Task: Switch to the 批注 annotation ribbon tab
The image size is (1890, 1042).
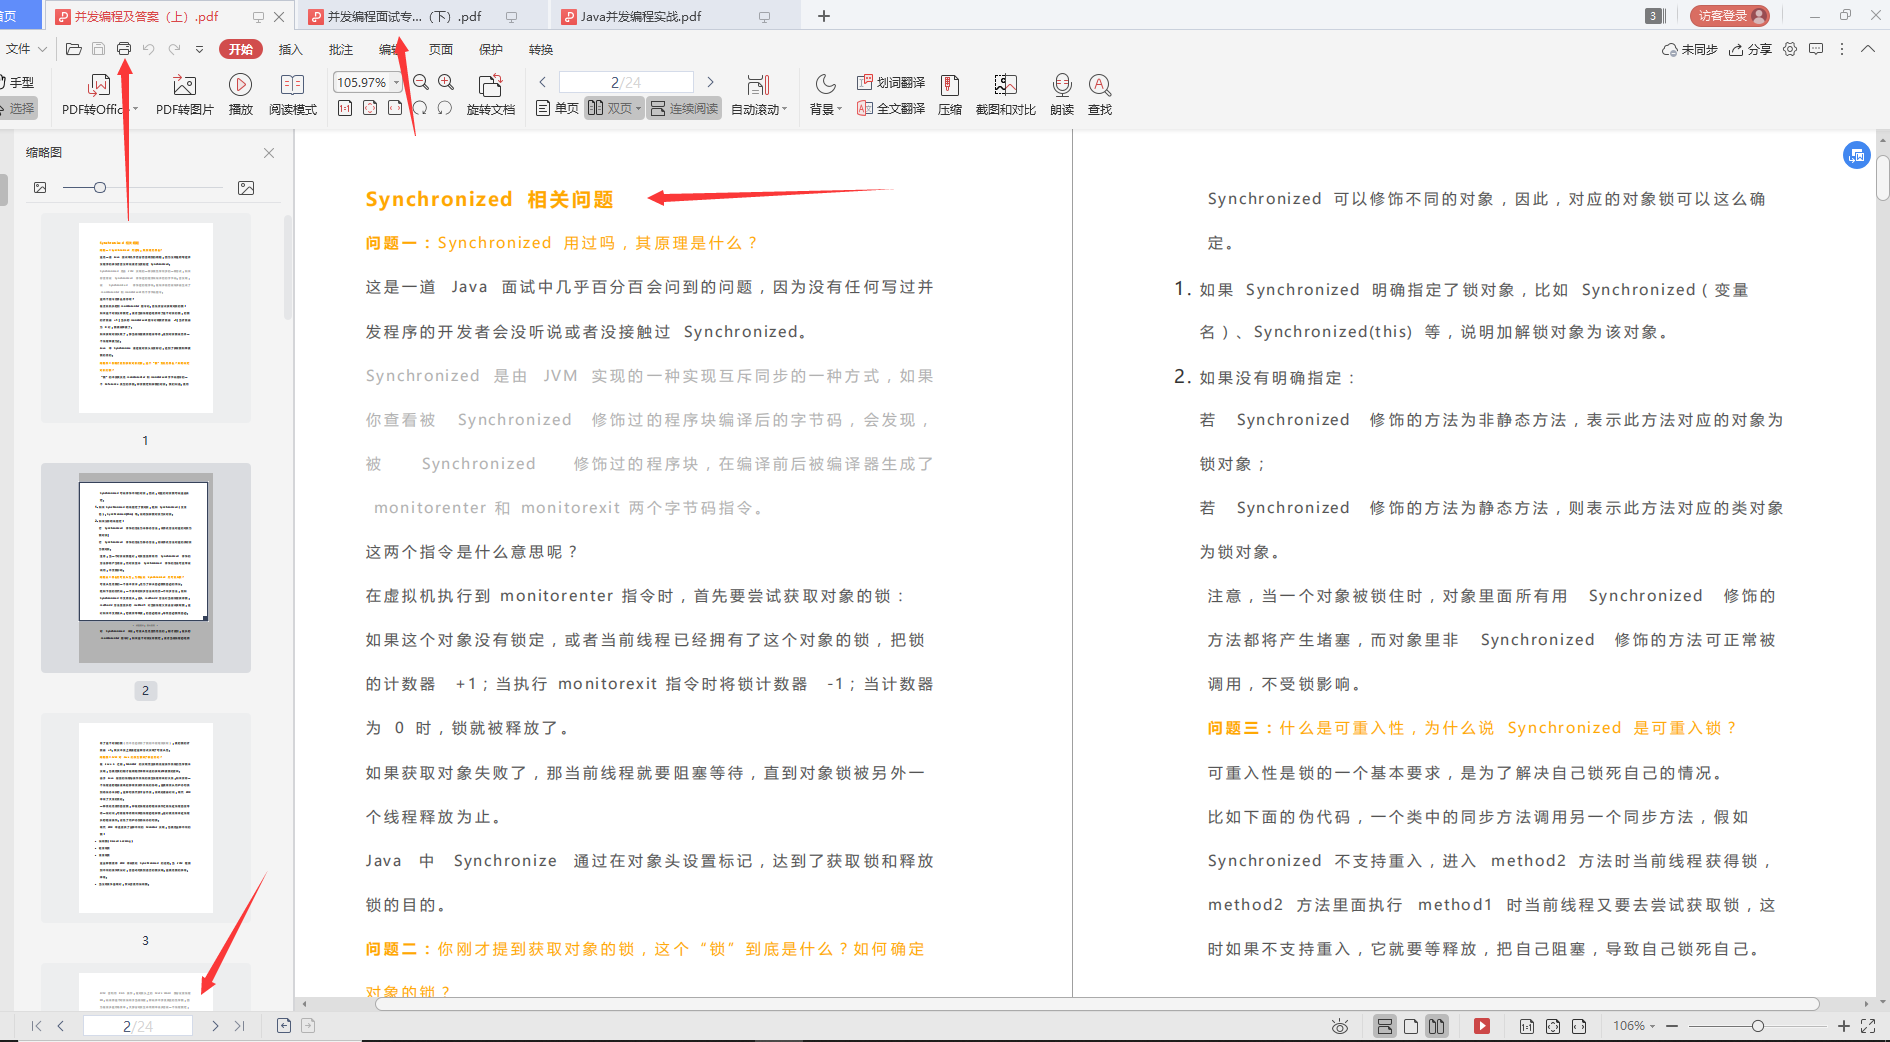Action: (340, 48)
